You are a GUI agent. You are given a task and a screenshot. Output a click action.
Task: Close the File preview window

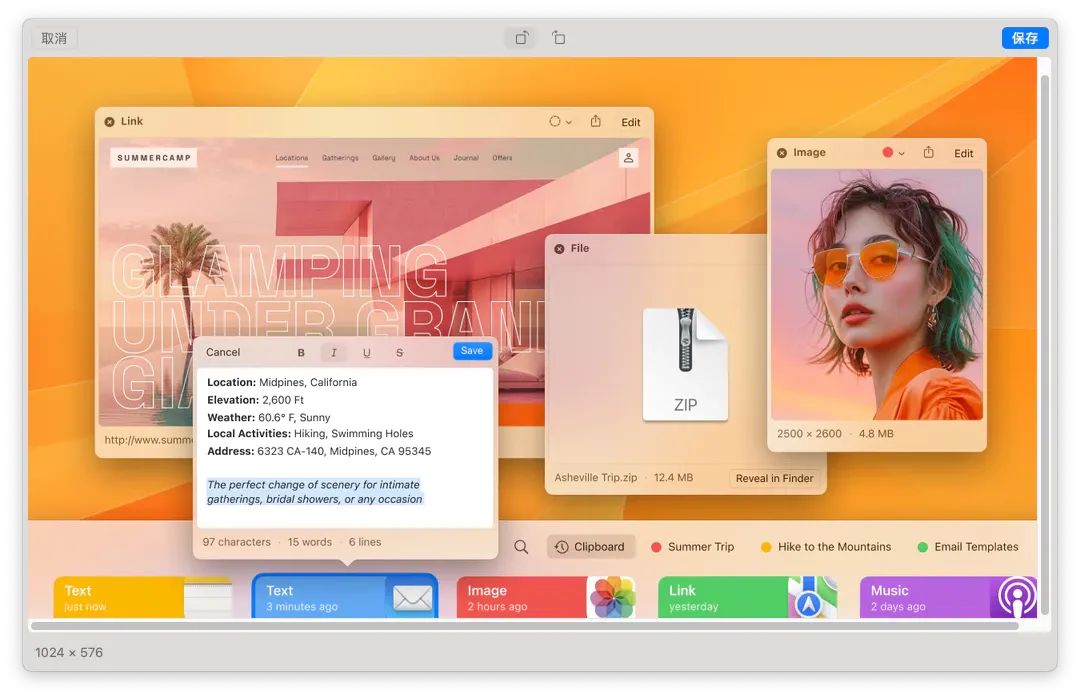[559, 249]
